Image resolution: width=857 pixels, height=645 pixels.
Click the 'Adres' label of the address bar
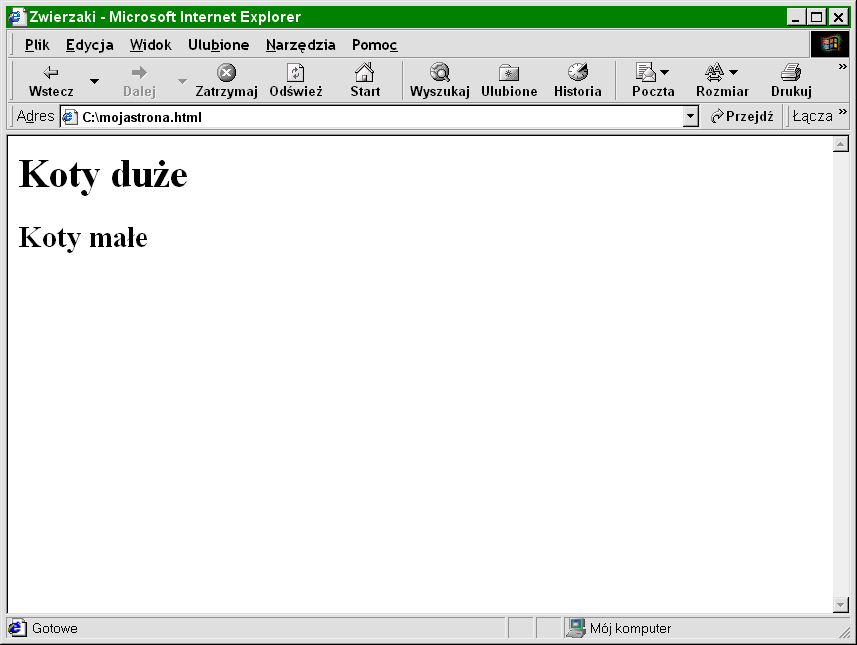36,116
